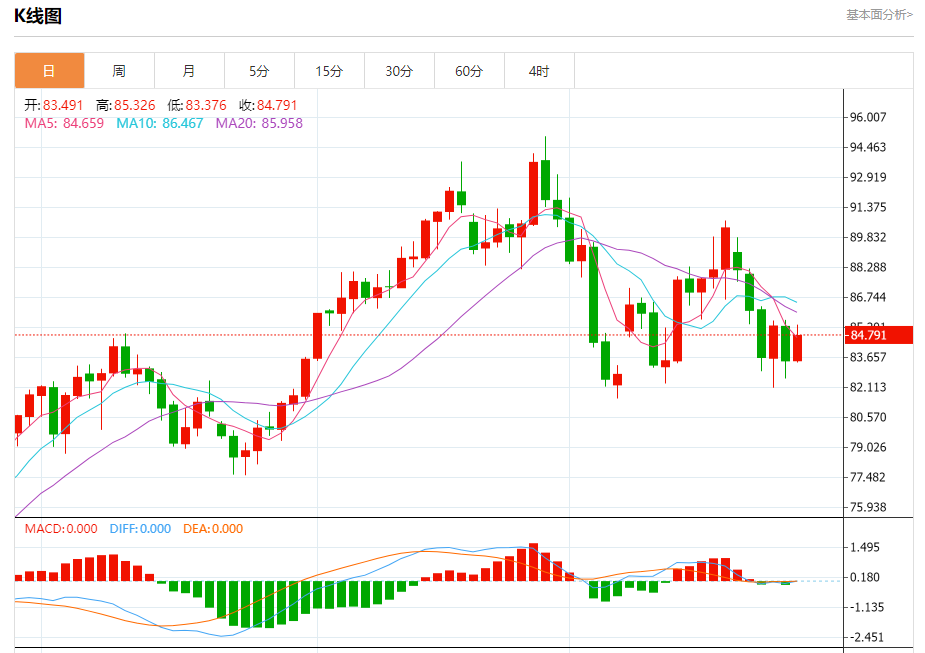Screen dimensions: 925x653
Task: Click the 94.463 price axis label
Action: [868, 147]
